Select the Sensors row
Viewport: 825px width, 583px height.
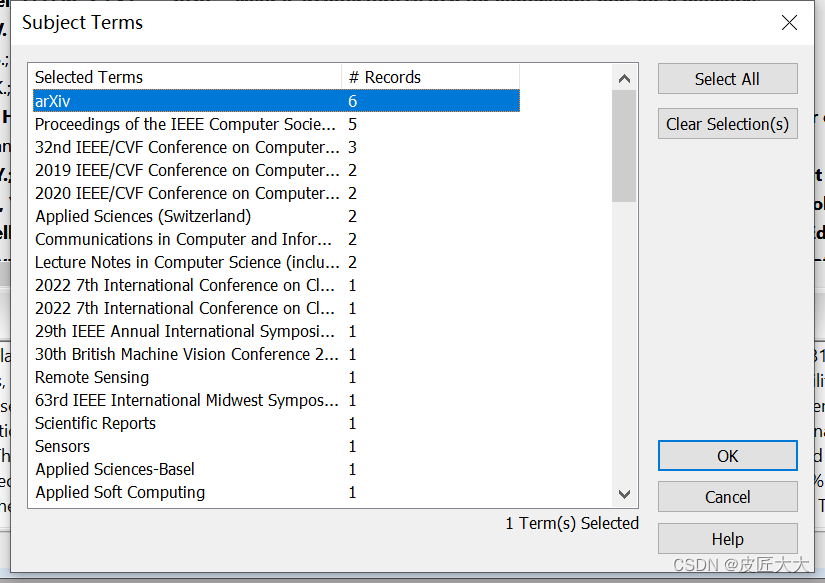click(276, 446)
